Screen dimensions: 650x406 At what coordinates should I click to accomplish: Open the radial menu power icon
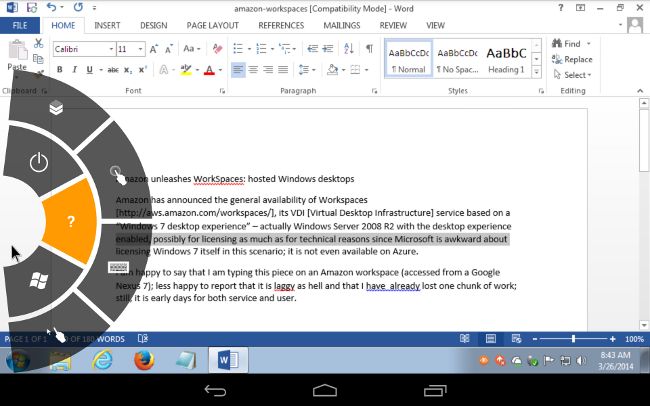[x=39, y=162]
